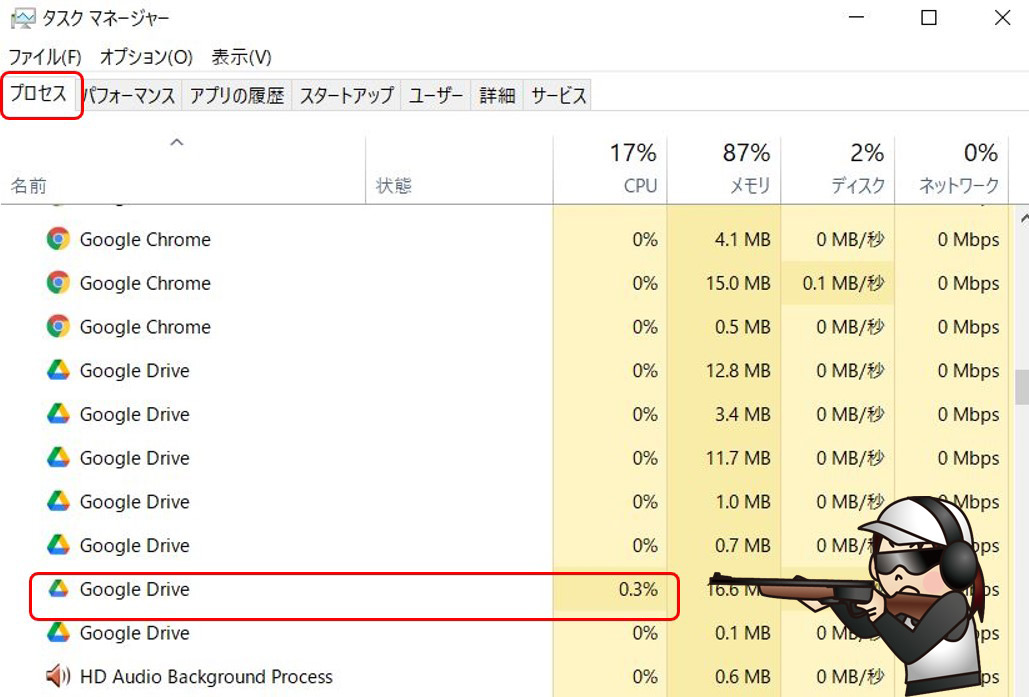Select the memory value 3.4 MB
This screenshot has width=1029, height=697.
tap(742, 414)
